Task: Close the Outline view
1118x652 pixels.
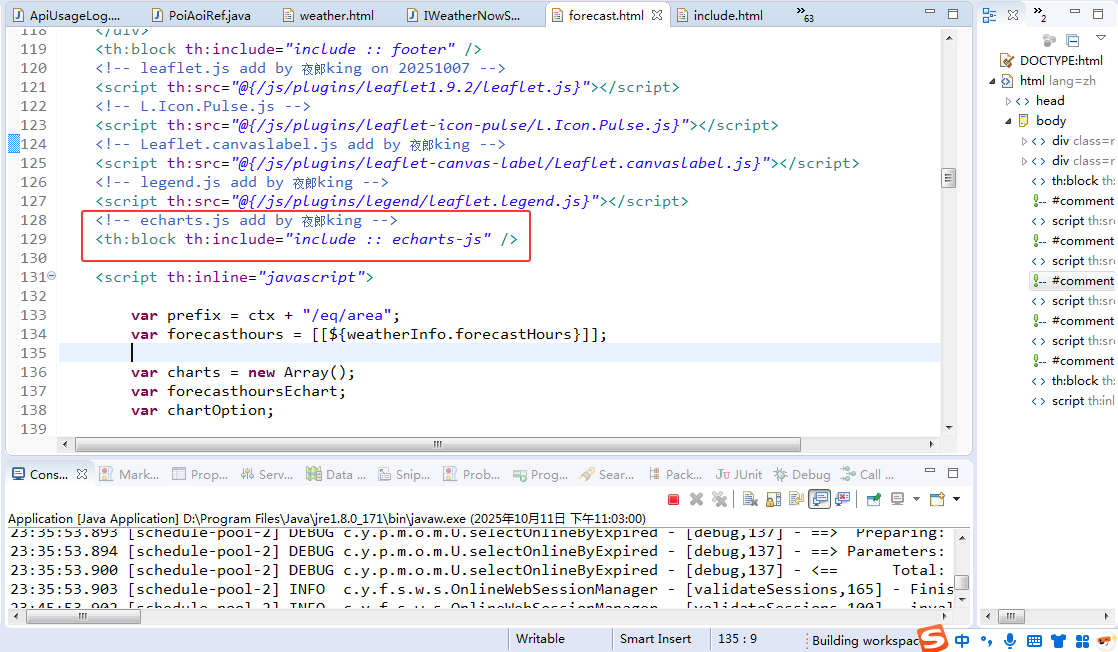Action: [1012, 15]
